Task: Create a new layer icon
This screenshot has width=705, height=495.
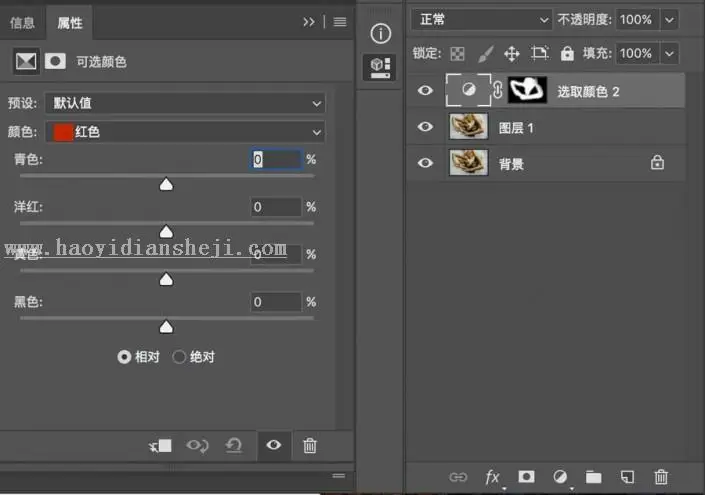Action: (627, 477)
